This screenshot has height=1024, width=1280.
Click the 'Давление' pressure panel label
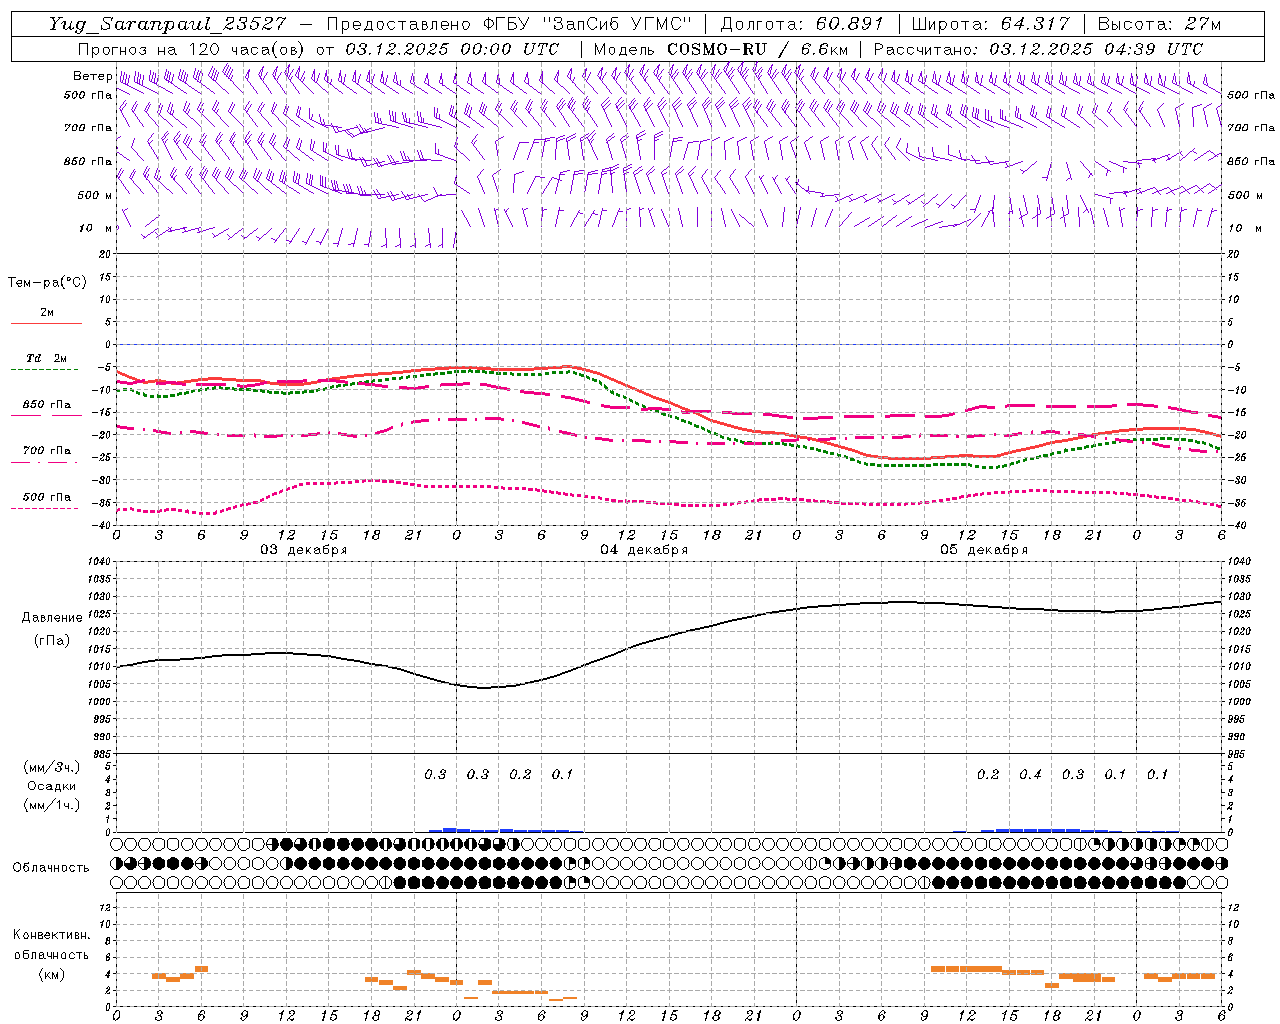point(52,618)
